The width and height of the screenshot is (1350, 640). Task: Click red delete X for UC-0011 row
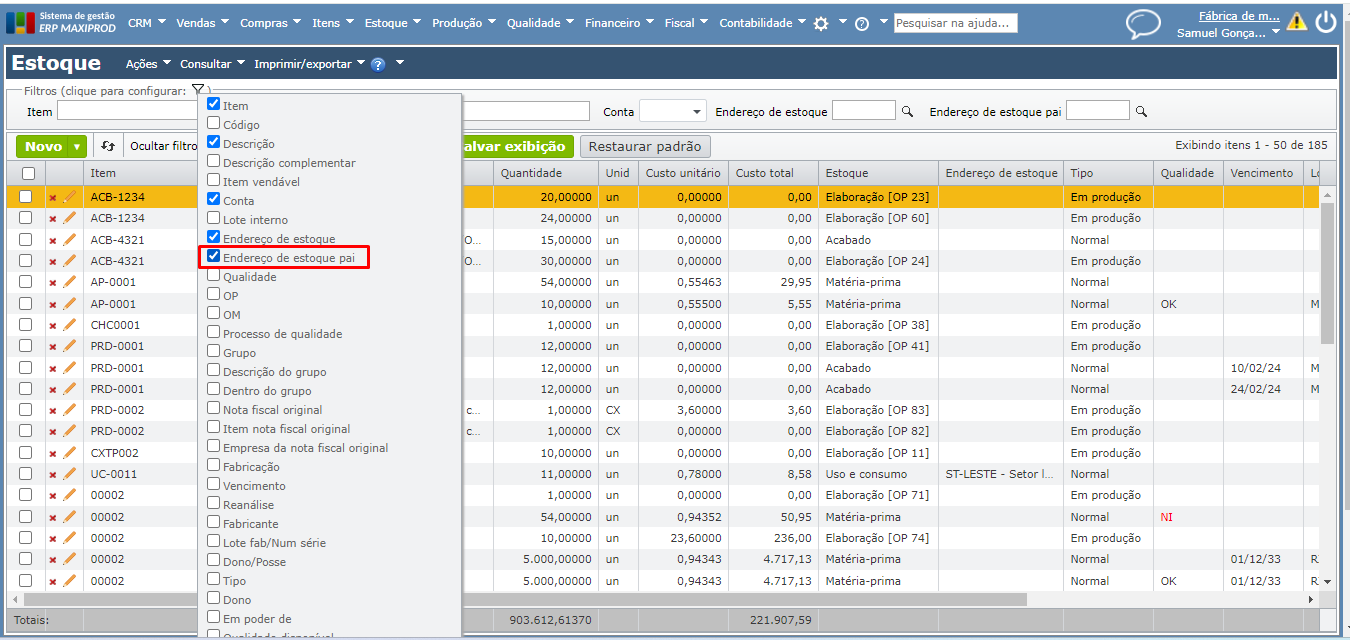click(x=53, y=475)
